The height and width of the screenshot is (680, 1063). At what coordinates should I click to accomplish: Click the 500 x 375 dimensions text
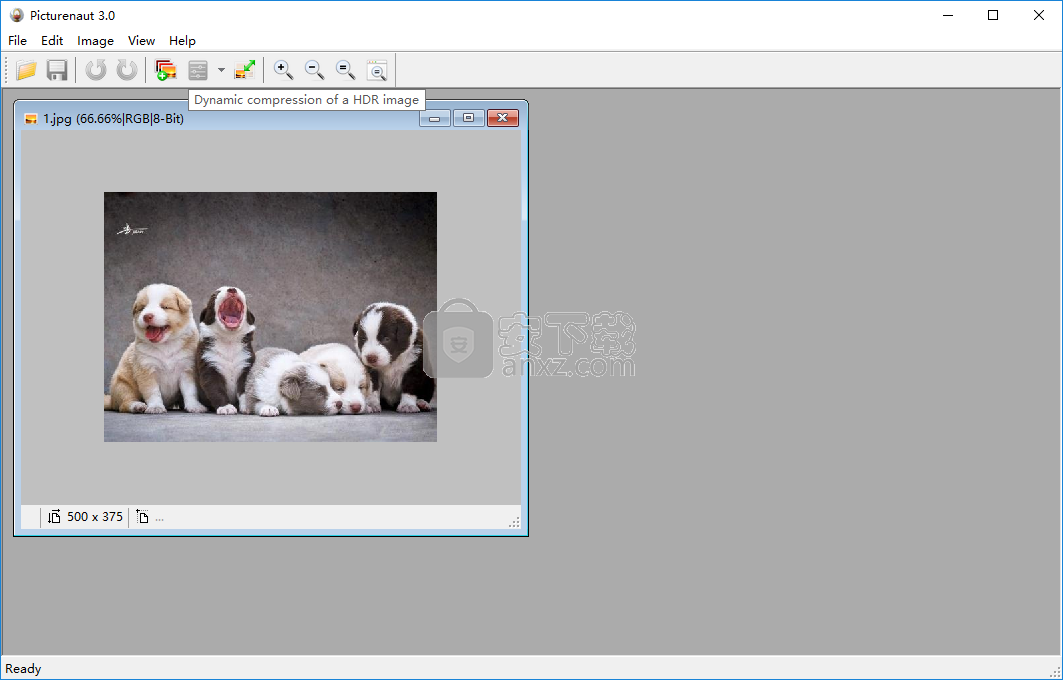click(x=95, y=517)
